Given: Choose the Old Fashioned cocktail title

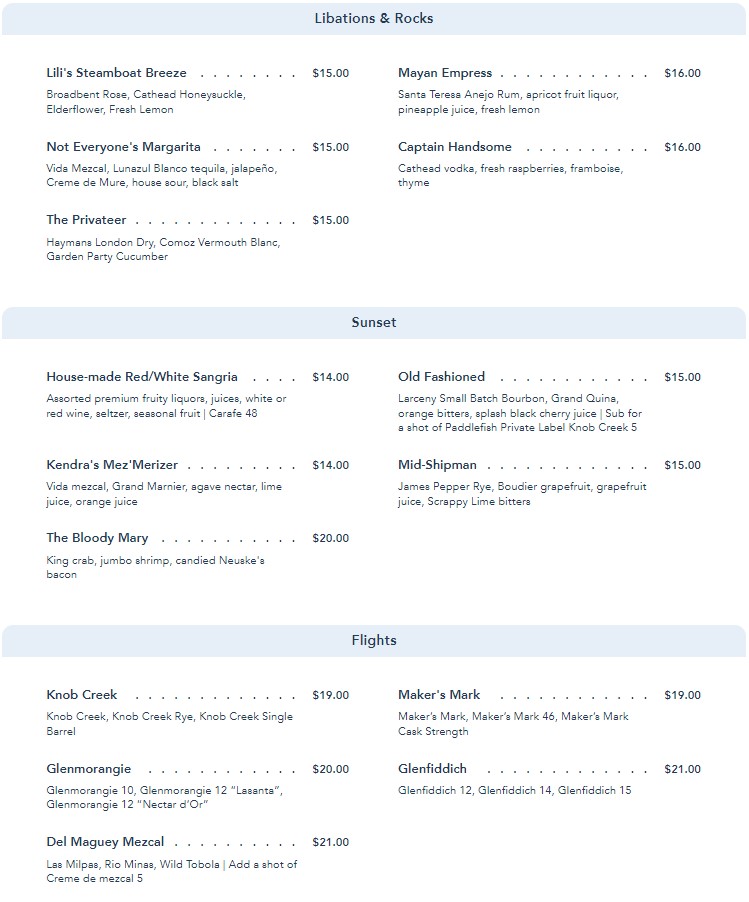Looking at the screenshot, I should pos(441,377).
